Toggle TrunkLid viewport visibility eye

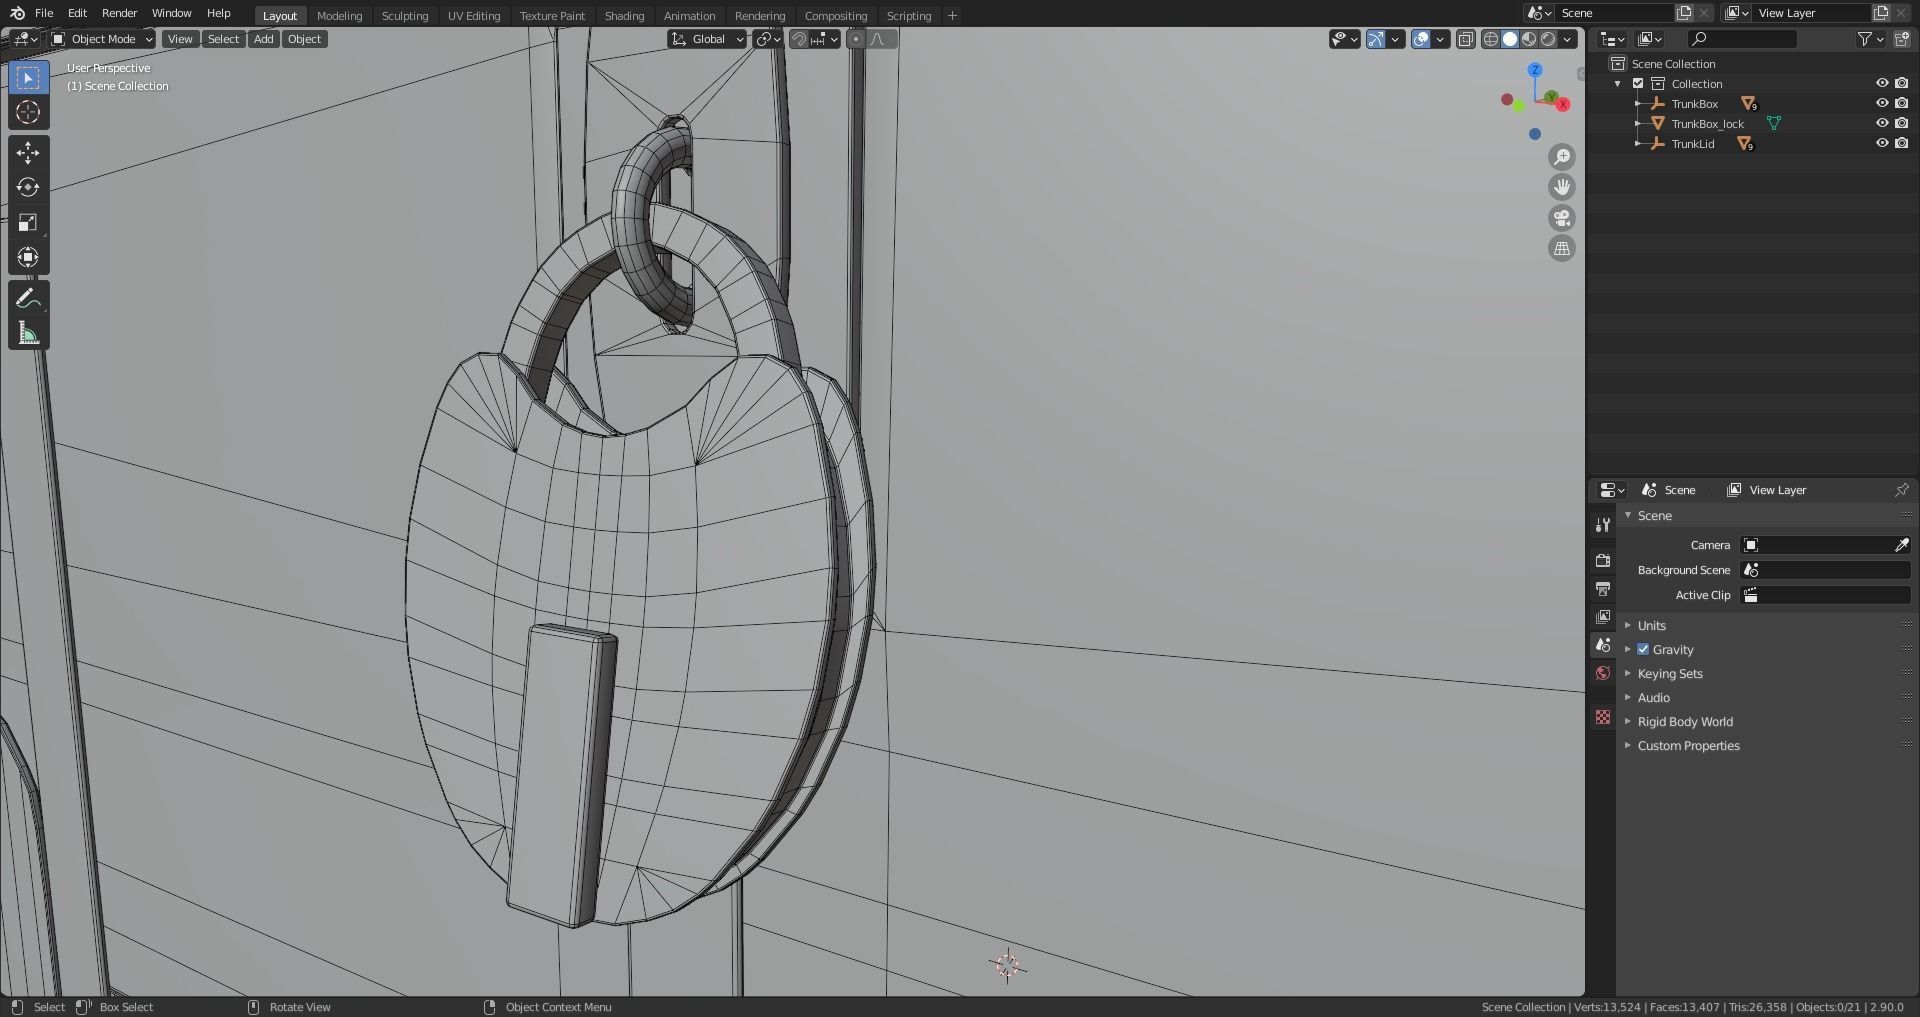[1881, 144]
